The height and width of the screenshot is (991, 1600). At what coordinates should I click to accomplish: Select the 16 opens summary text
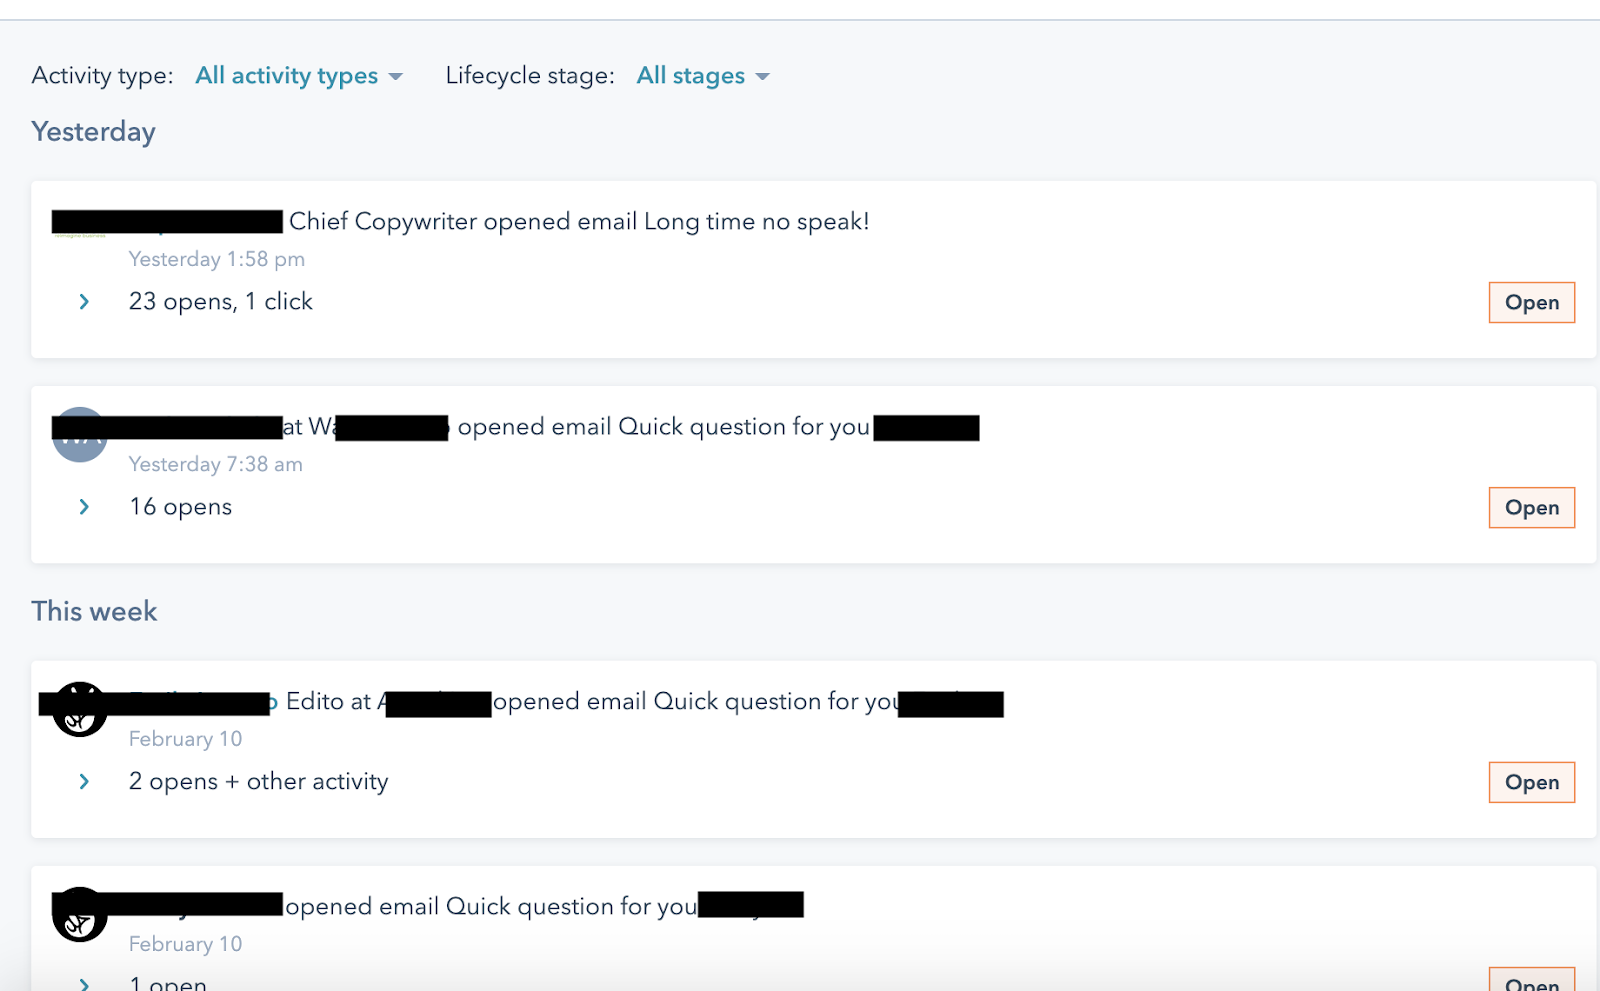[x=180, y=507]
